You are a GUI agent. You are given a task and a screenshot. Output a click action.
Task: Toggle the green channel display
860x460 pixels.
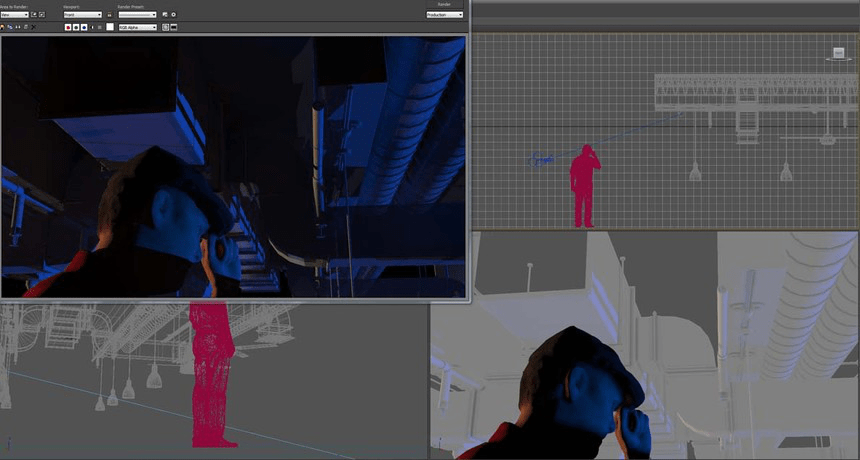[x=75, y=27]
